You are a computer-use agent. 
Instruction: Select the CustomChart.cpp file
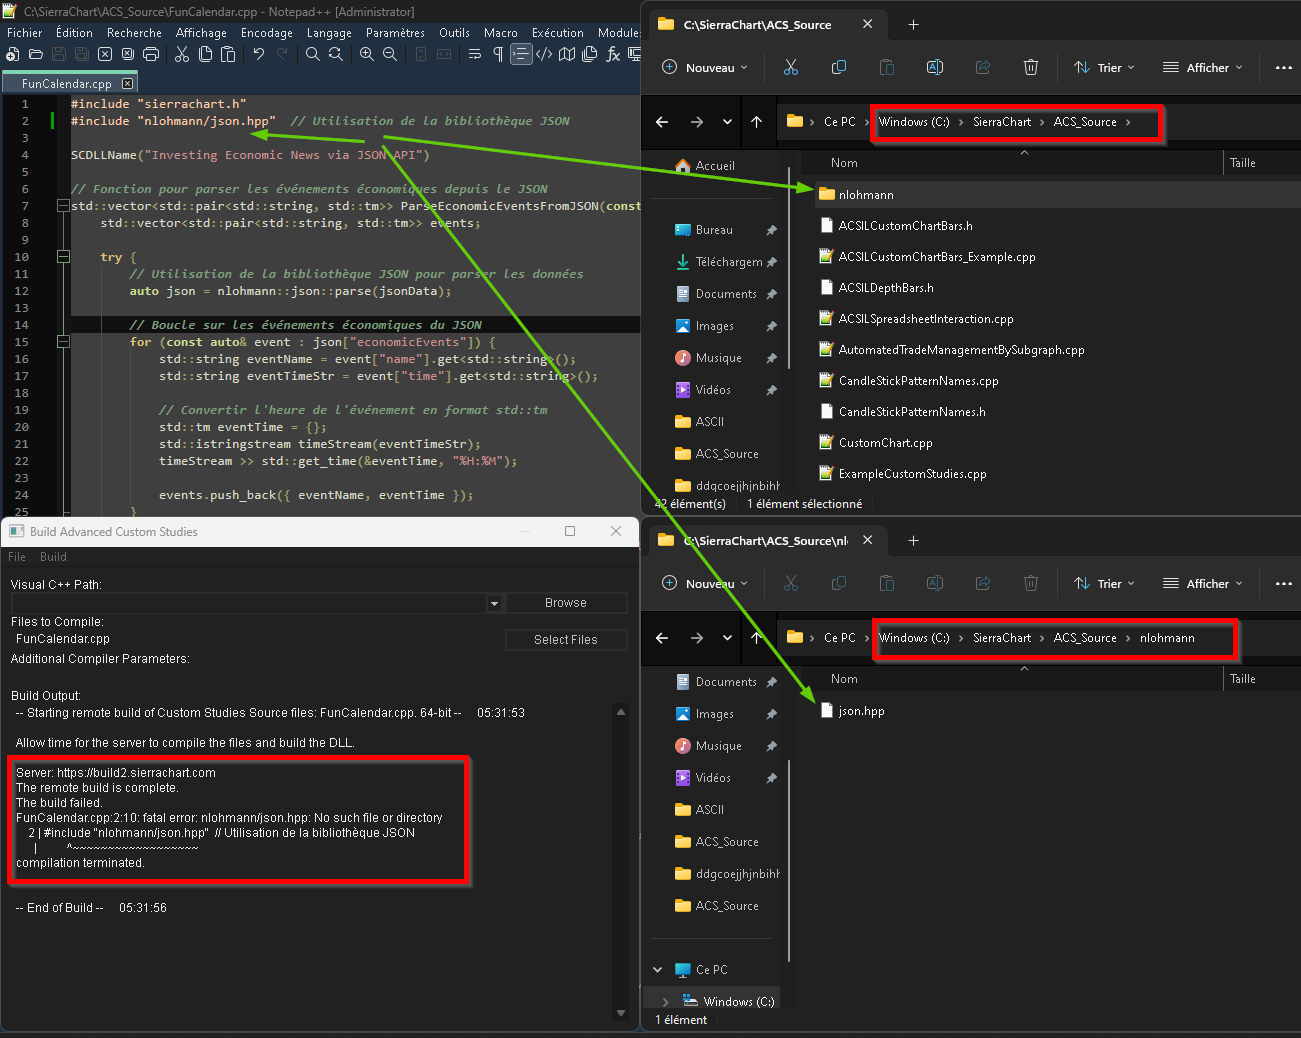pos(885,443)
